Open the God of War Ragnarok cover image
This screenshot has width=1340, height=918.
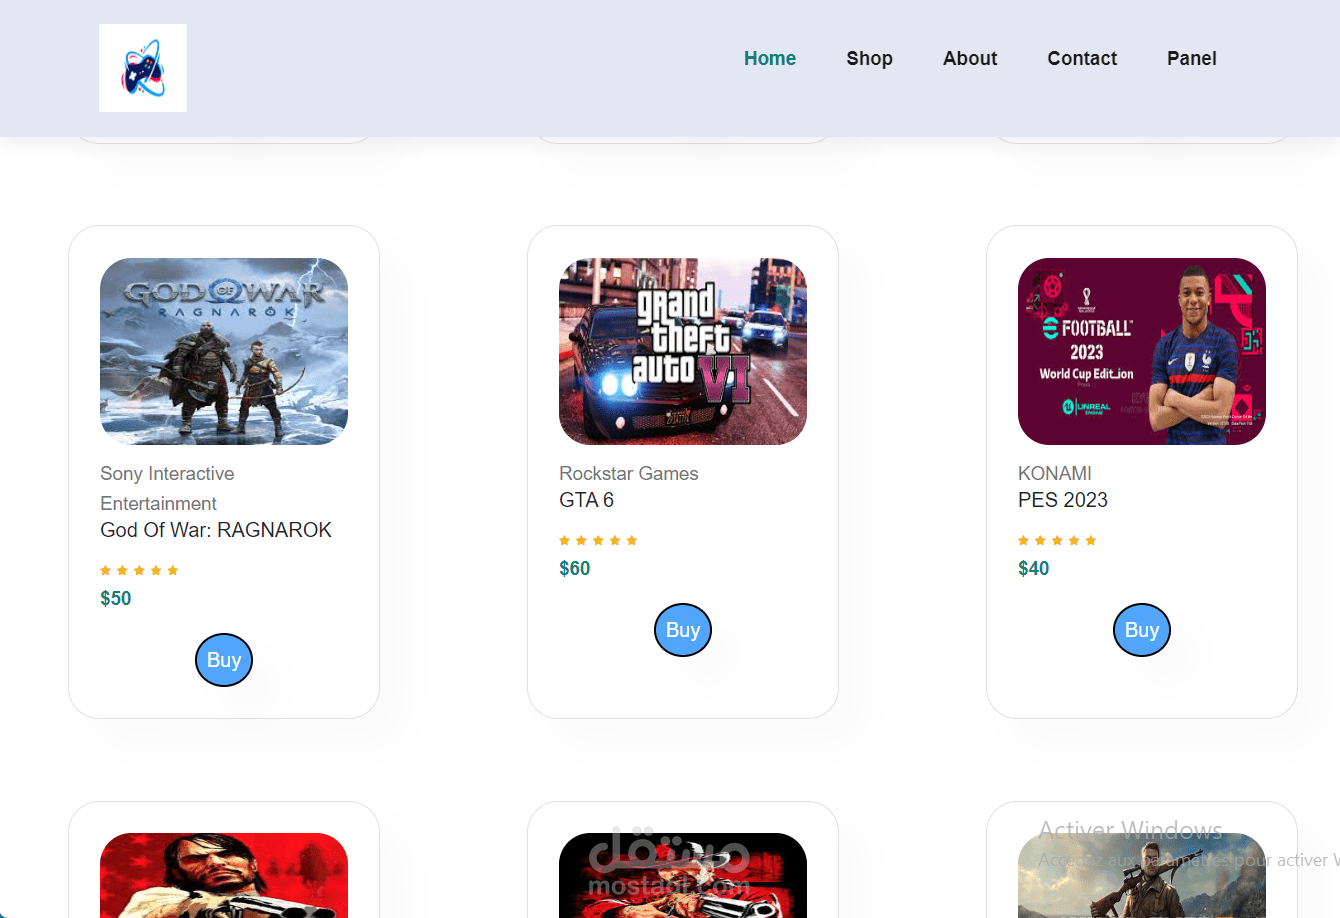click(224, 351)
